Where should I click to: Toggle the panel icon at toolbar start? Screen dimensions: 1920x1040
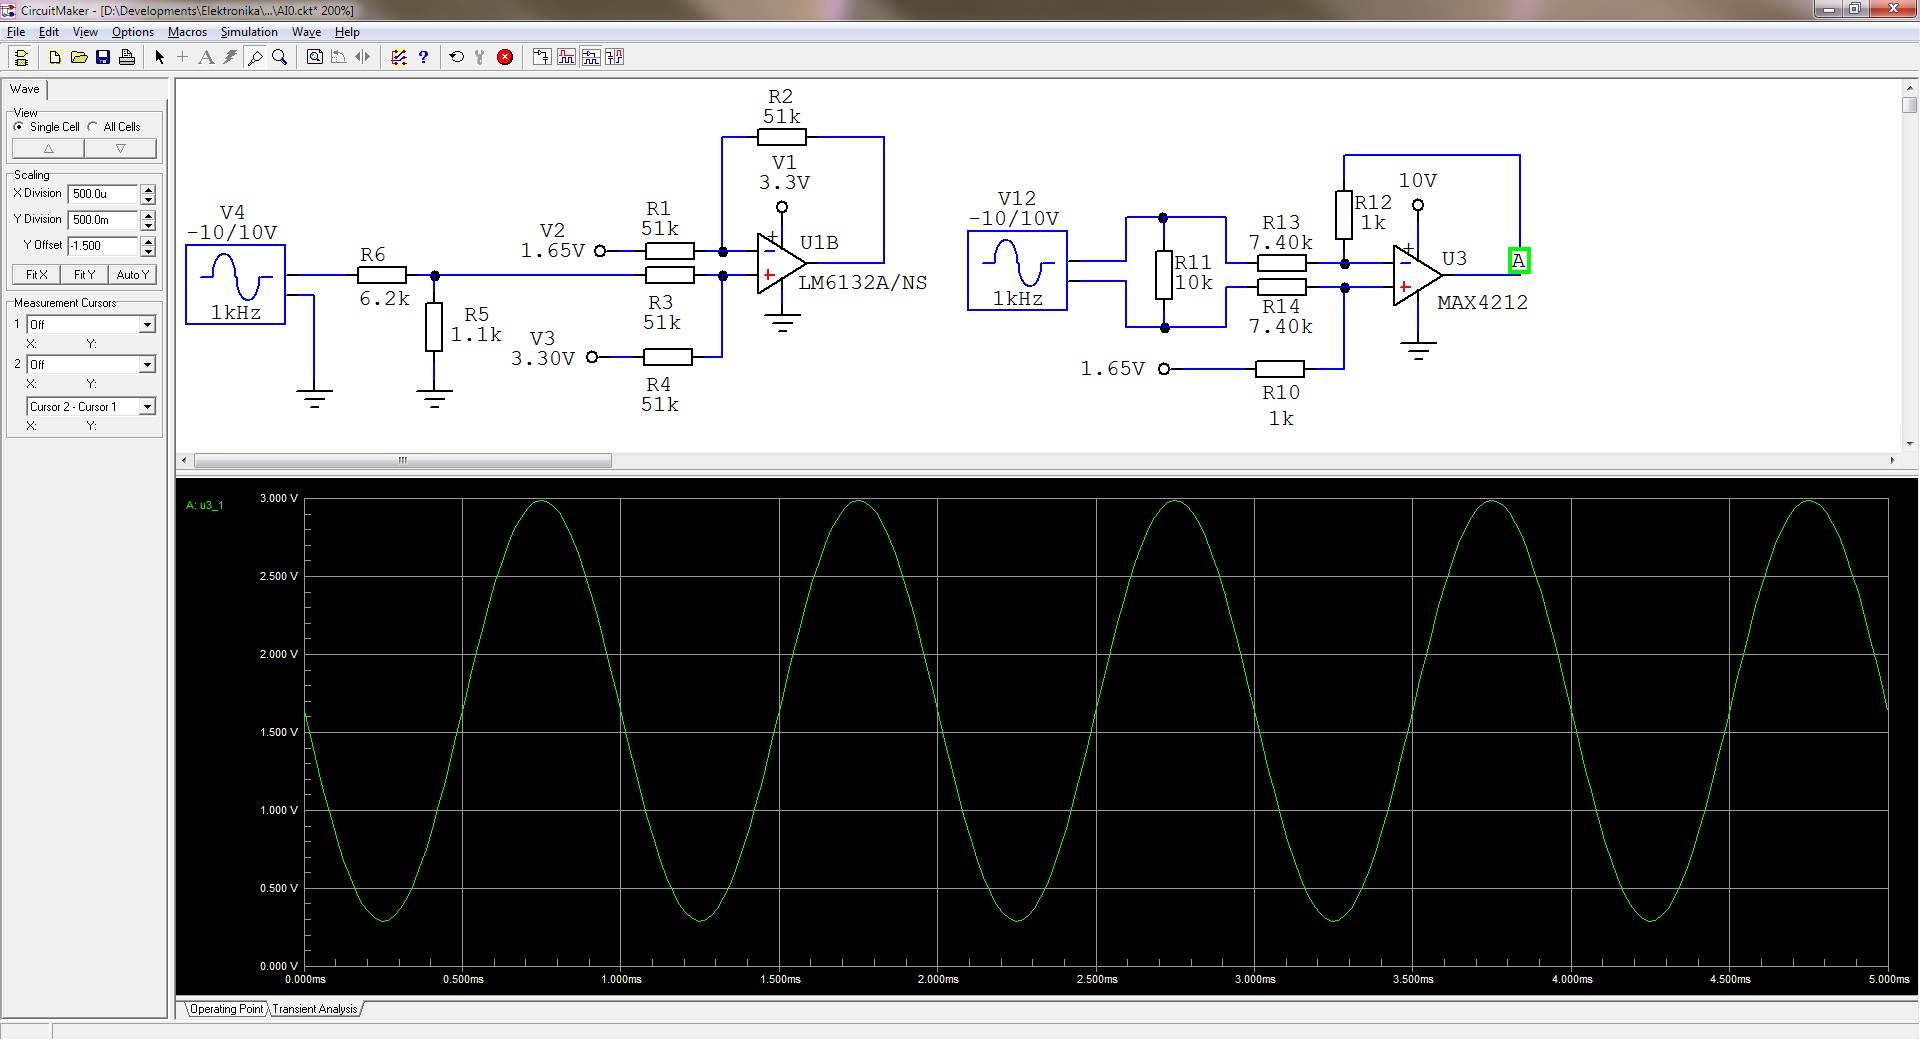[20, 57]
